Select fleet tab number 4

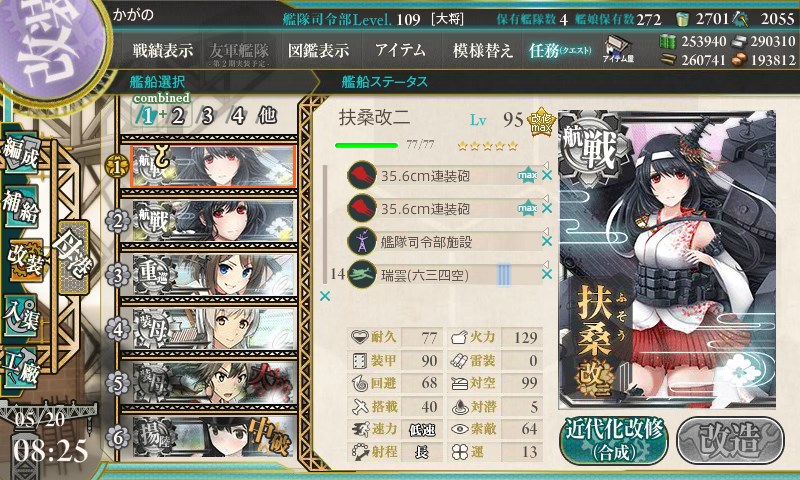[x=236, y=116]
